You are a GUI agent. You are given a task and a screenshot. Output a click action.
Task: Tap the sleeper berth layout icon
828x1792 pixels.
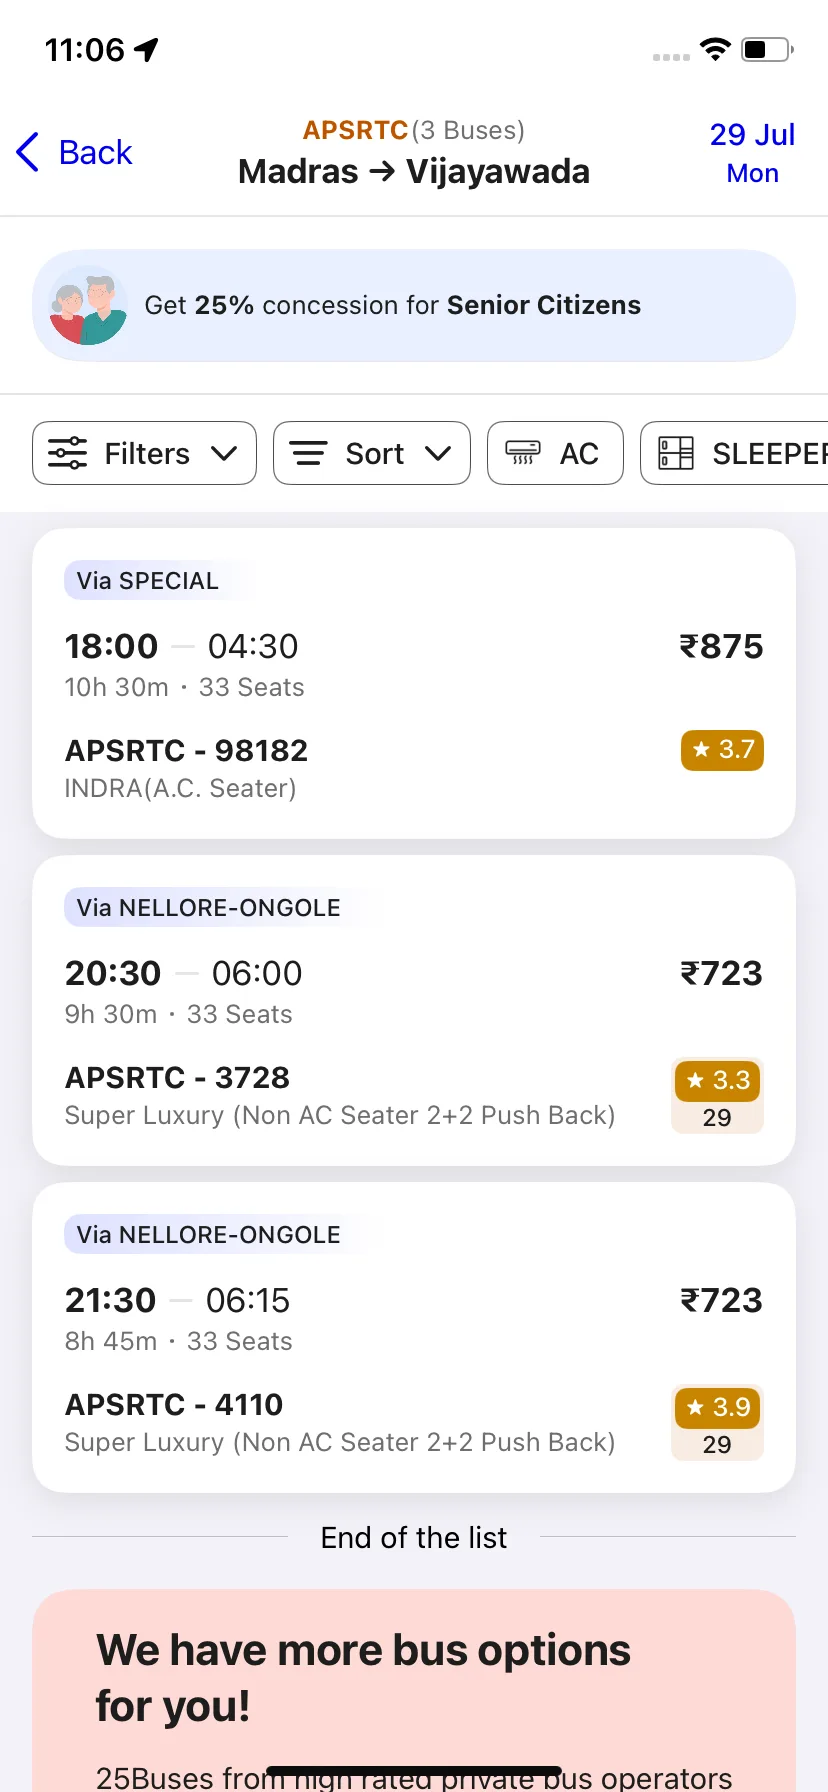tap(676, 453)
